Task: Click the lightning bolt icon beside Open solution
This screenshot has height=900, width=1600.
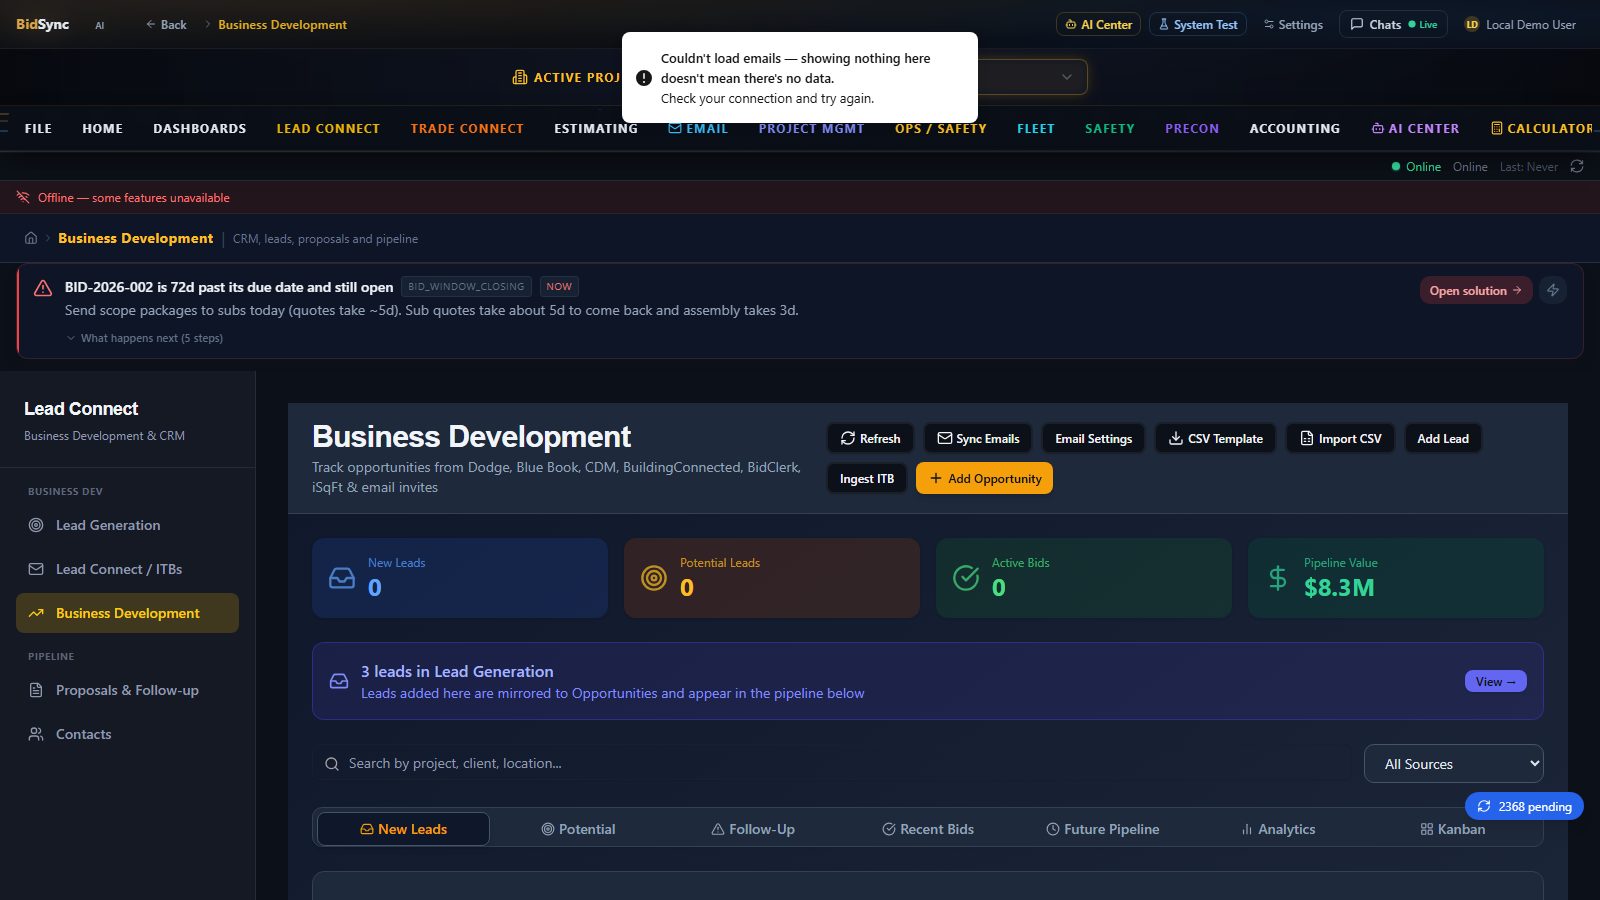Action: pyautogui.click(x=1553, y=290)
